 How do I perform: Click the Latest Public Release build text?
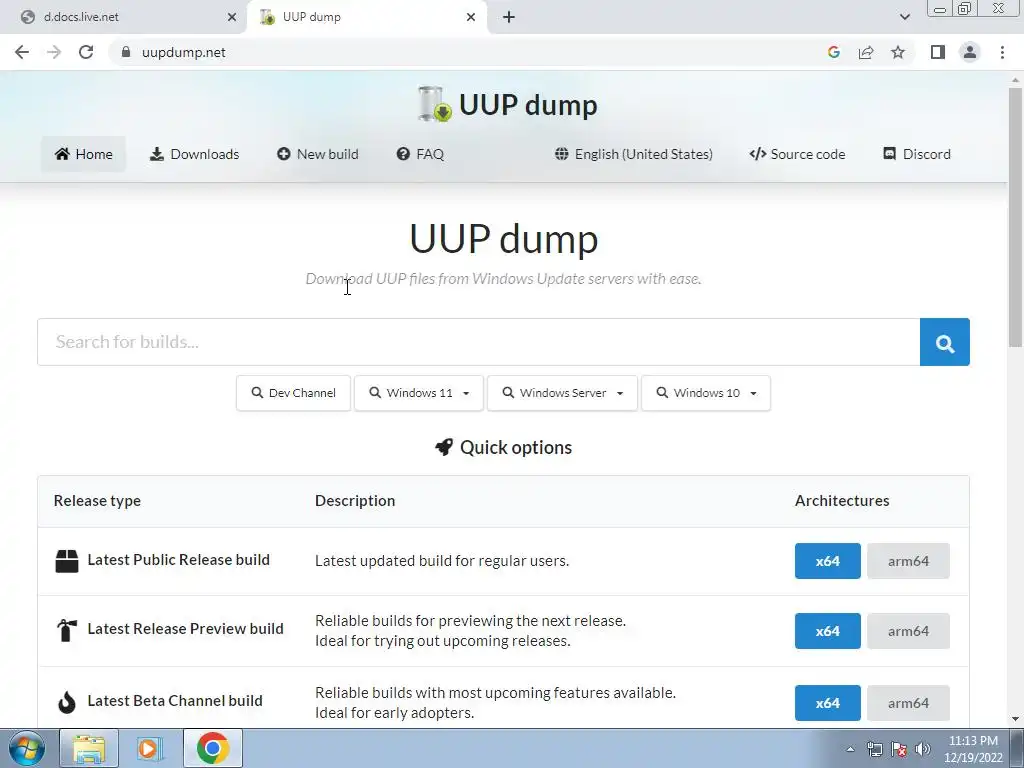point(178,560)
